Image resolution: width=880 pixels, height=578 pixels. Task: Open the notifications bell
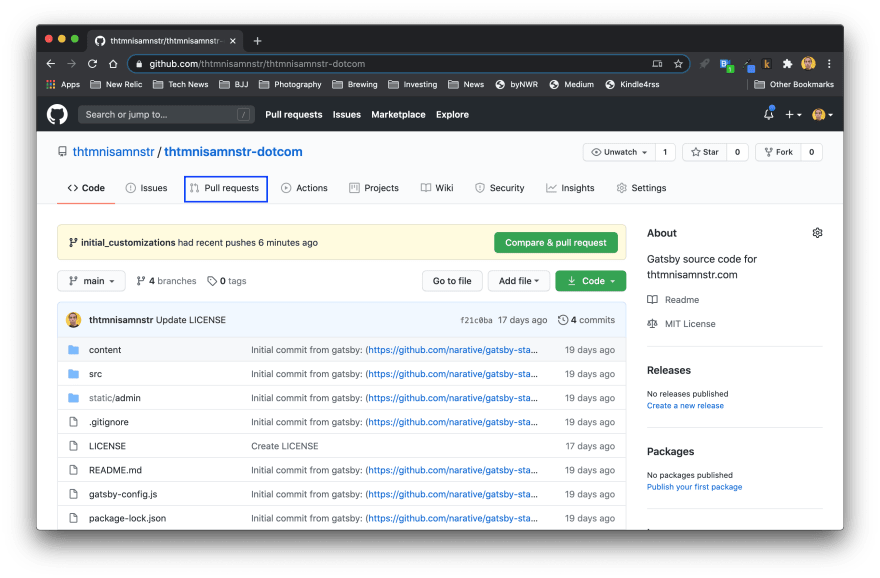[768, 114]
